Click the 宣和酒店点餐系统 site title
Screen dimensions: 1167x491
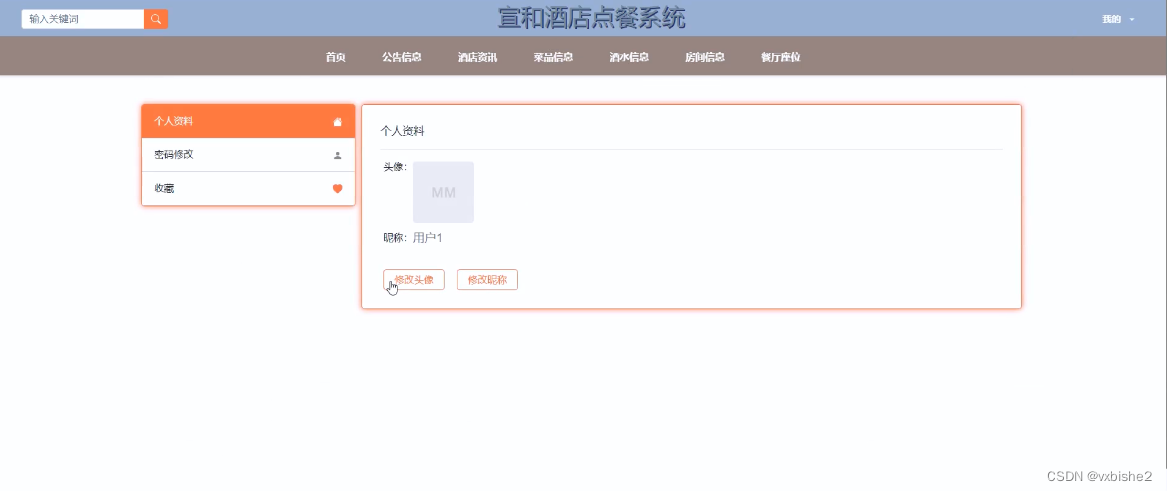point(592,18)
